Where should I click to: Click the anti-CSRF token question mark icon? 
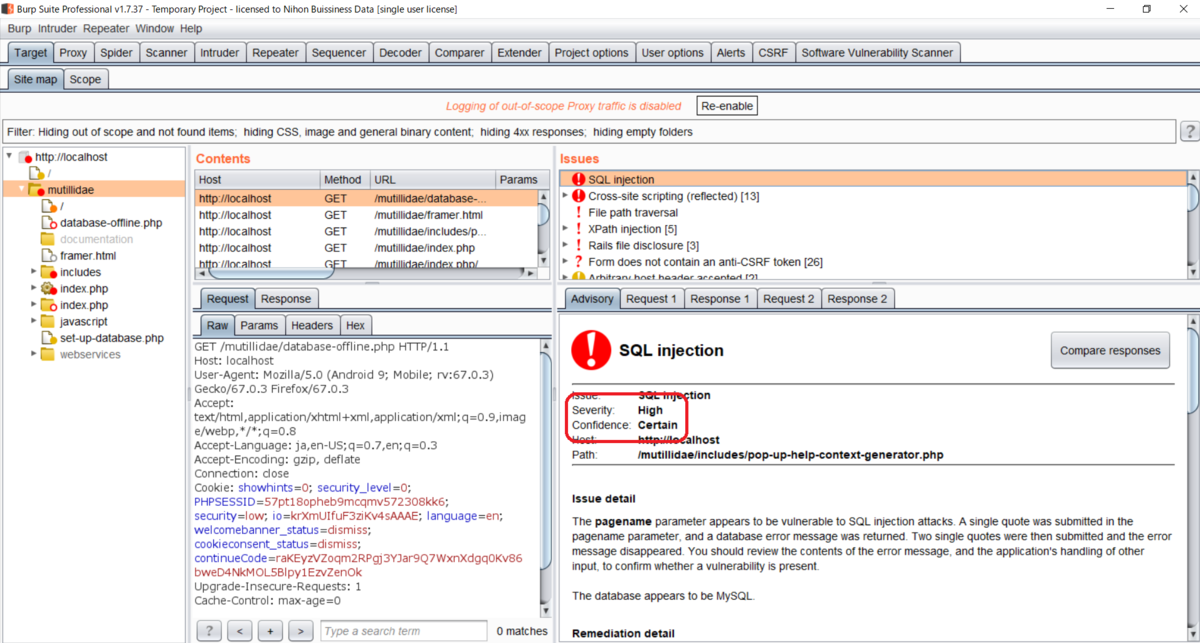(x=578, y=262)
